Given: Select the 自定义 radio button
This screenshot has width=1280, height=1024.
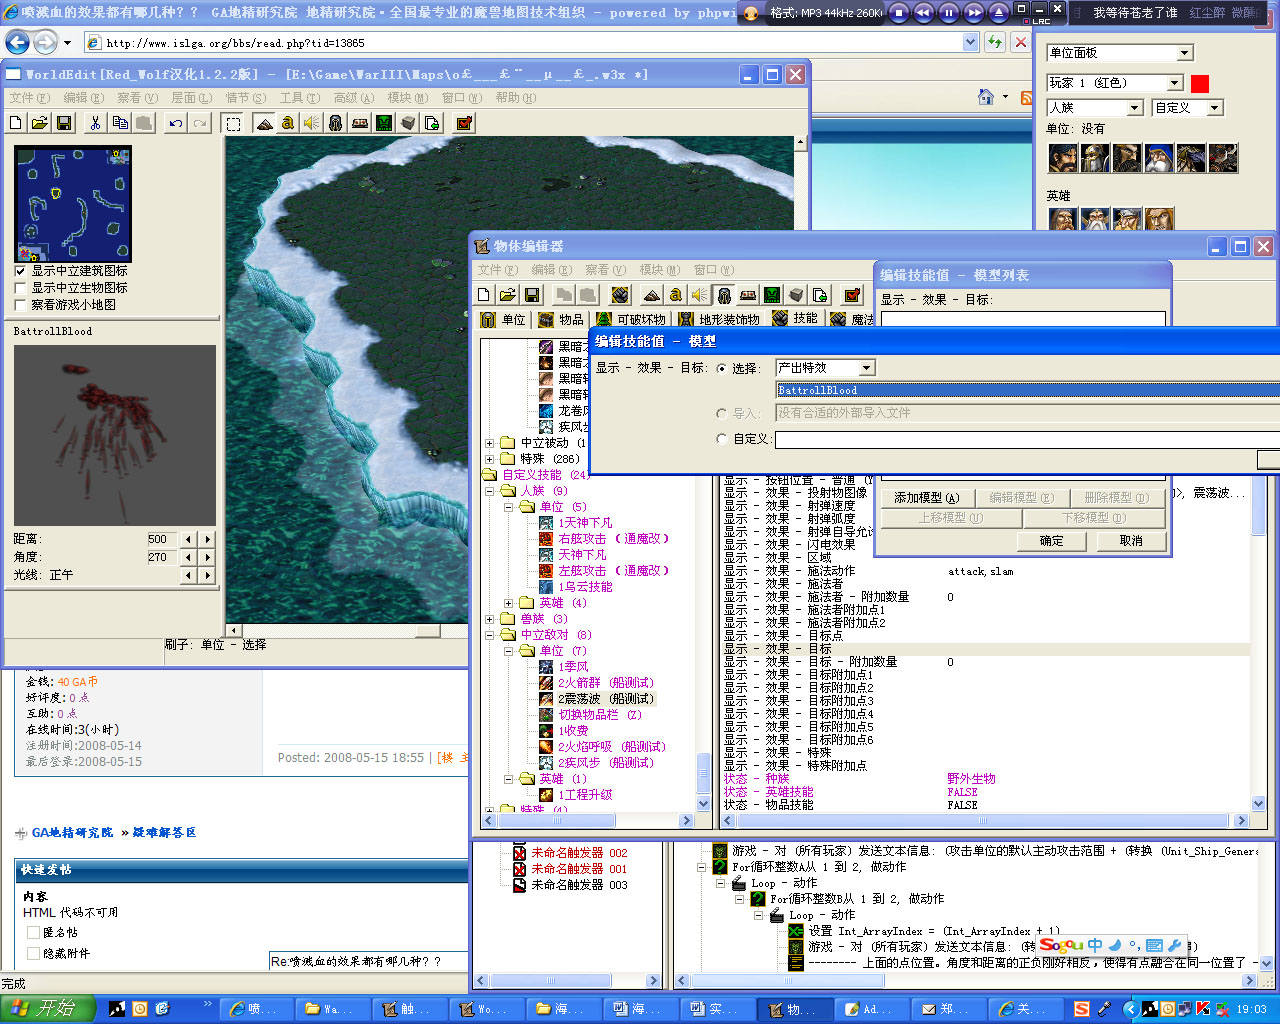Looking at the screenshot, I should pyautogui.click(x=722, y=438).
